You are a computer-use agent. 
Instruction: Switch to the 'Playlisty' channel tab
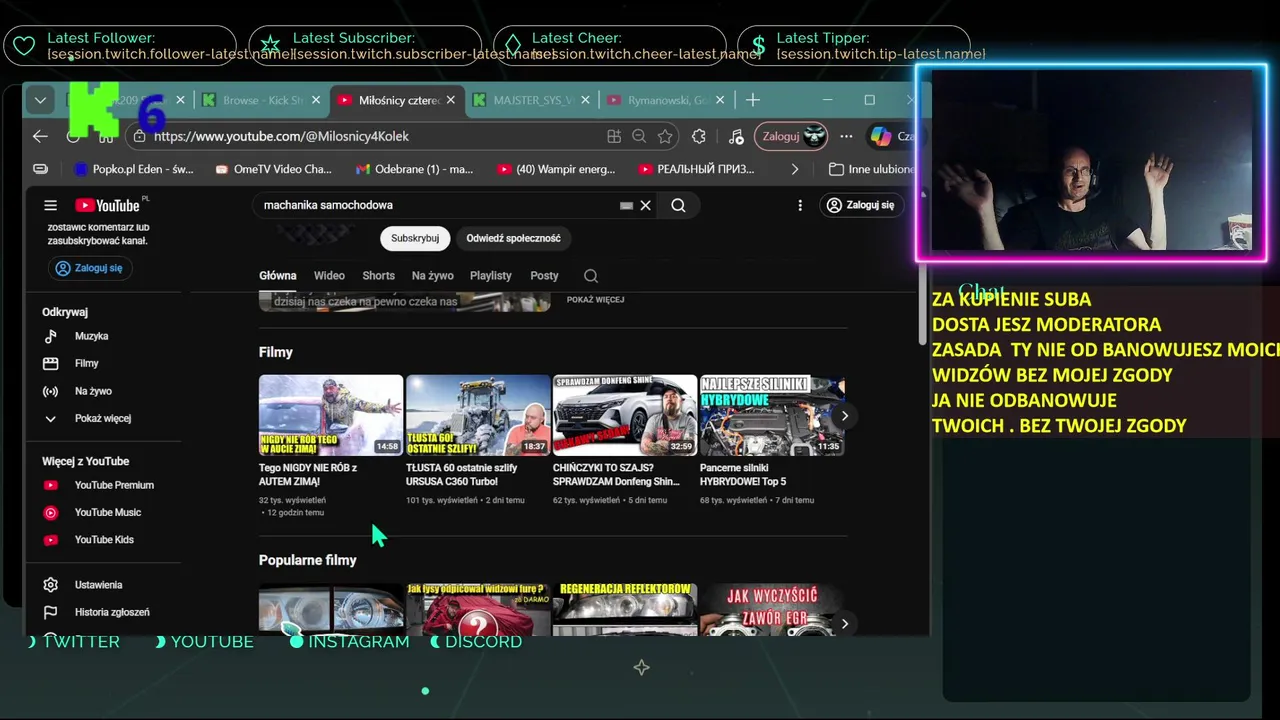pos(490,276)
